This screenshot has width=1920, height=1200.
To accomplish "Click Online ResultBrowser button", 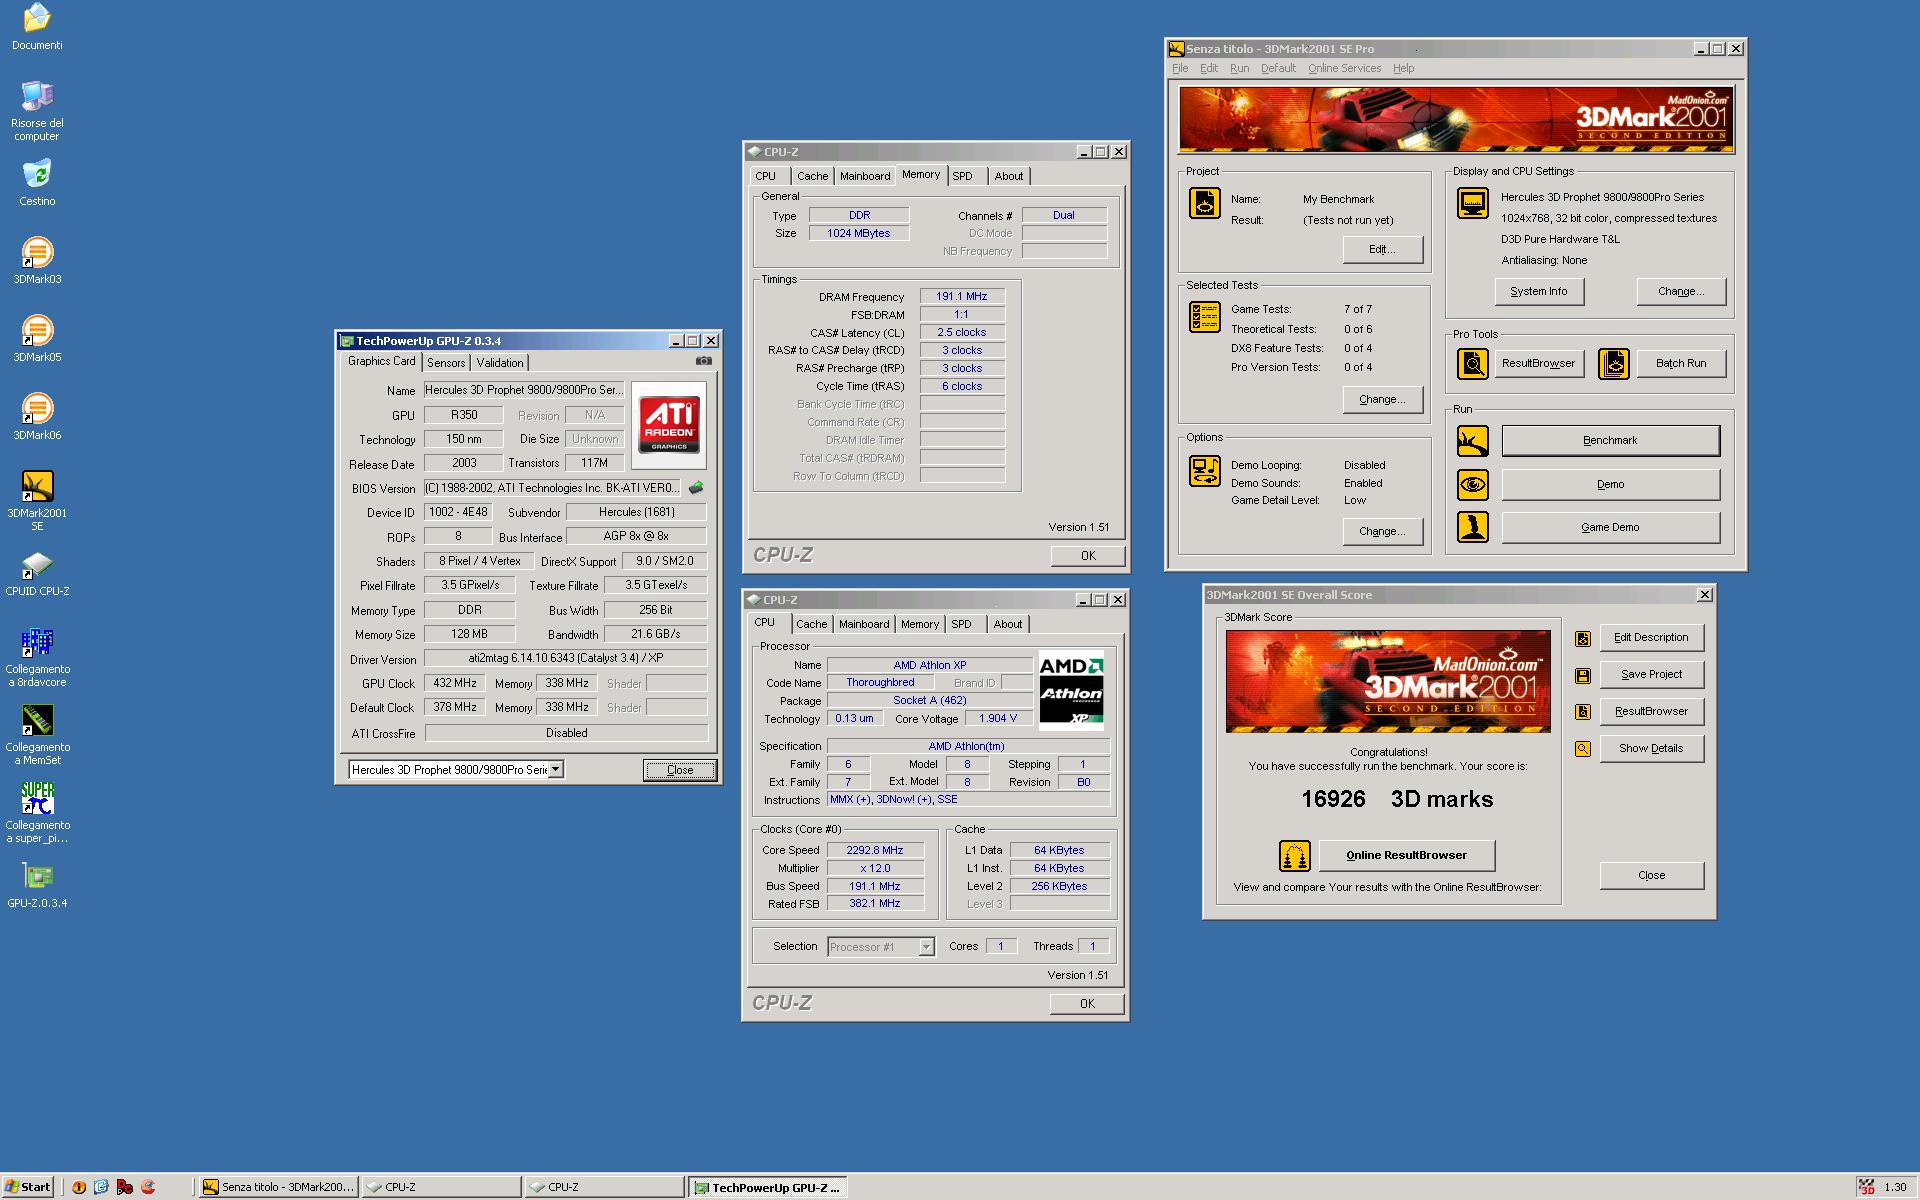I will click(x=1406, y=855).
